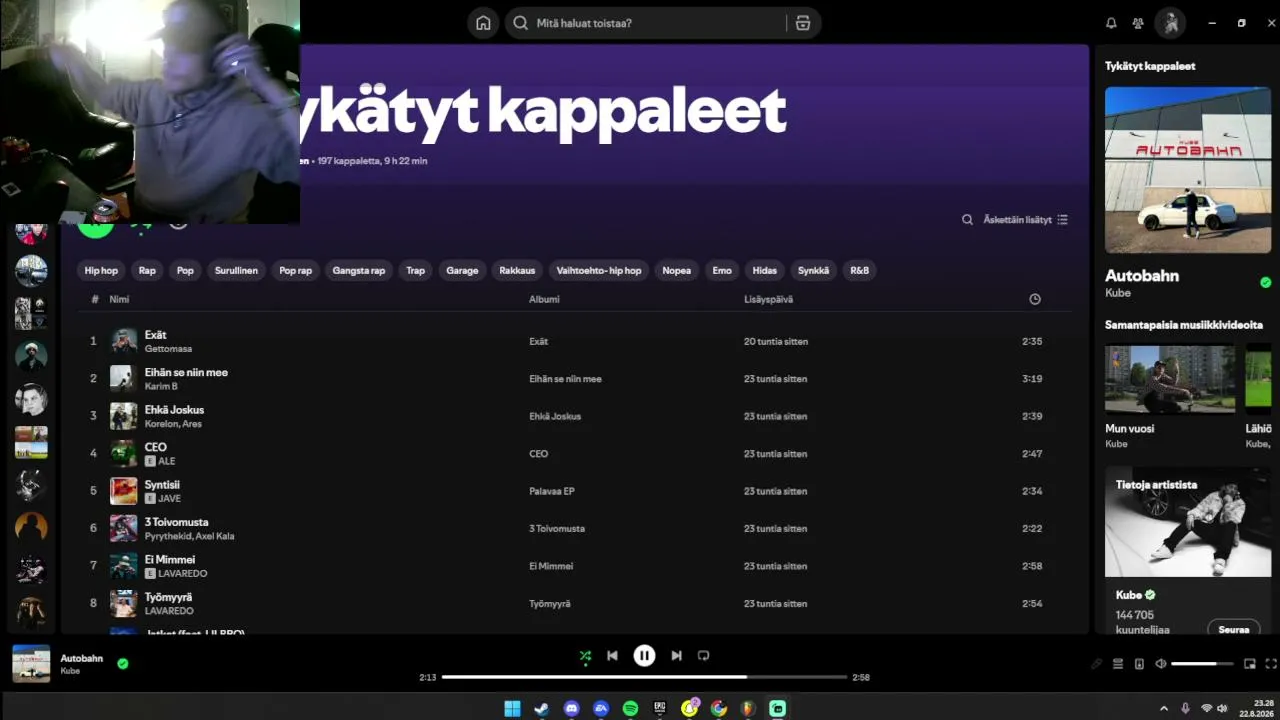Toggle the green check in the Autobahn panel

[1265, 283]
